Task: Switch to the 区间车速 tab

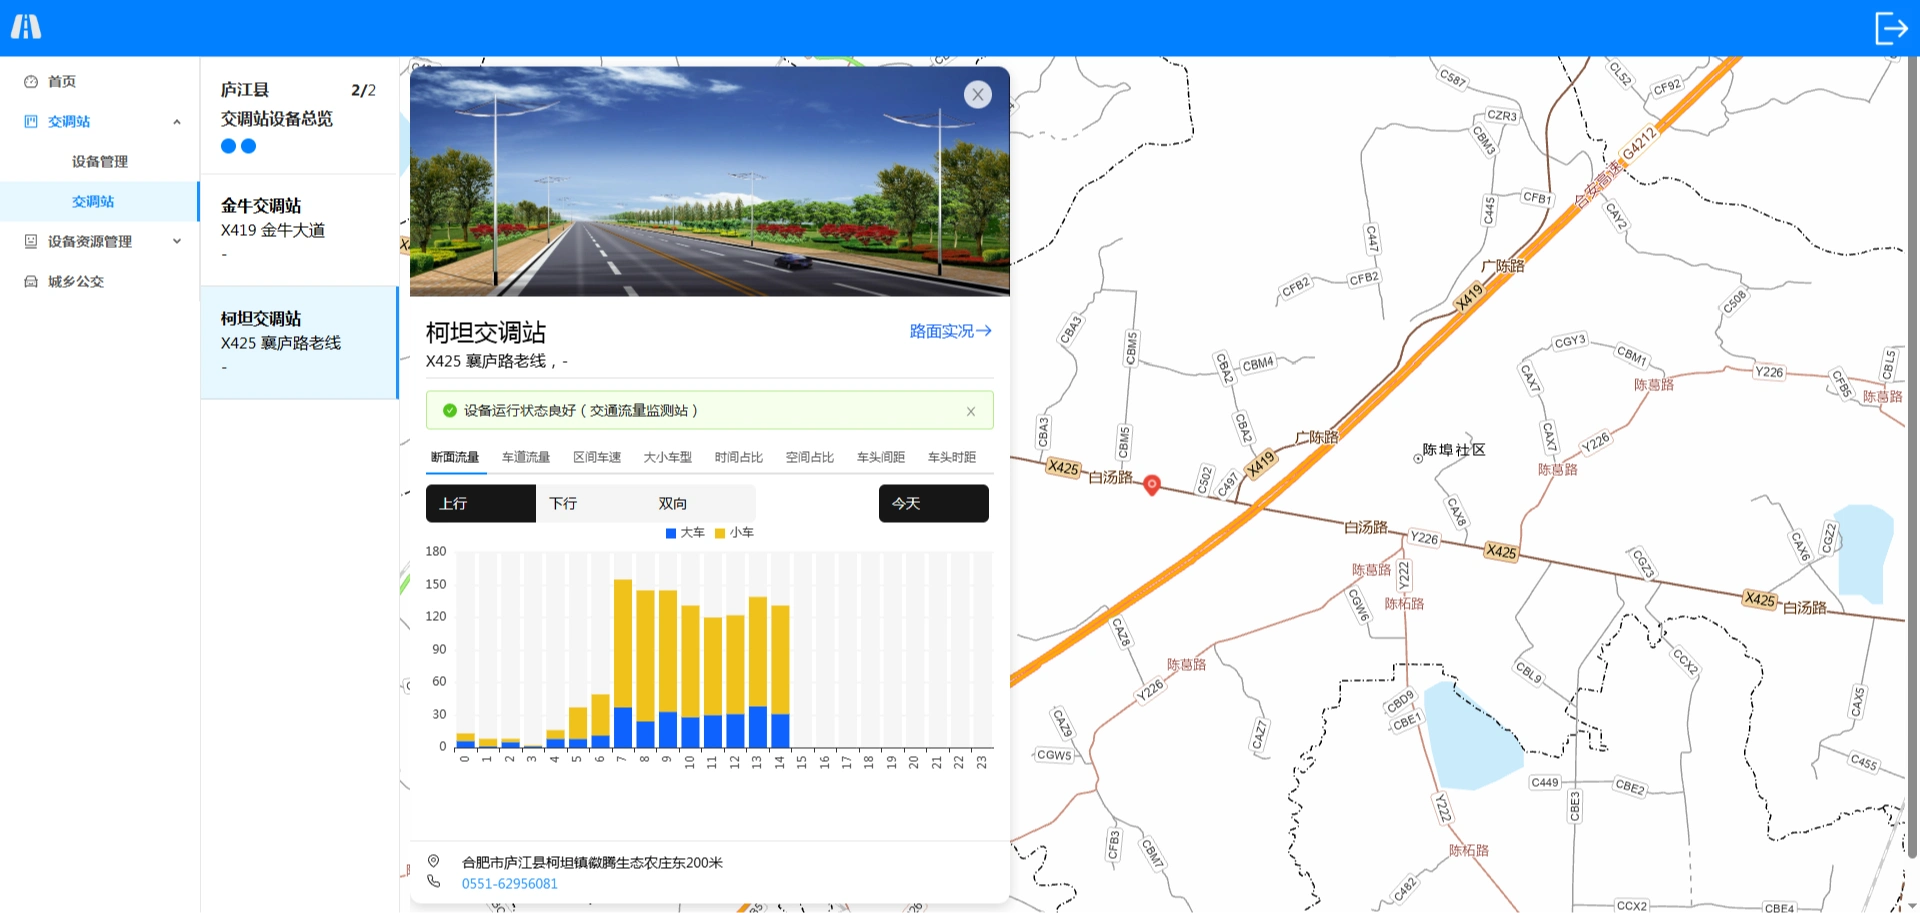Action: [x=597, y=457]
